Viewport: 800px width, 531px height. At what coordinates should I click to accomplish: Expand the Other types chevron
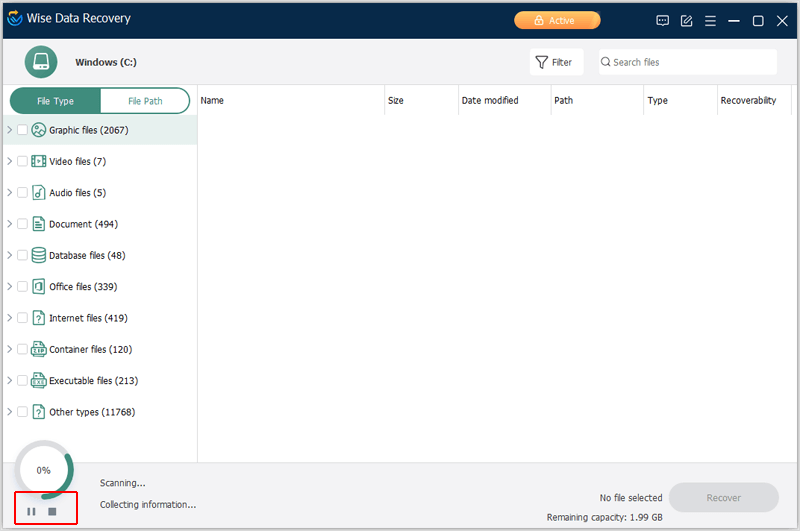coord(9,412)
